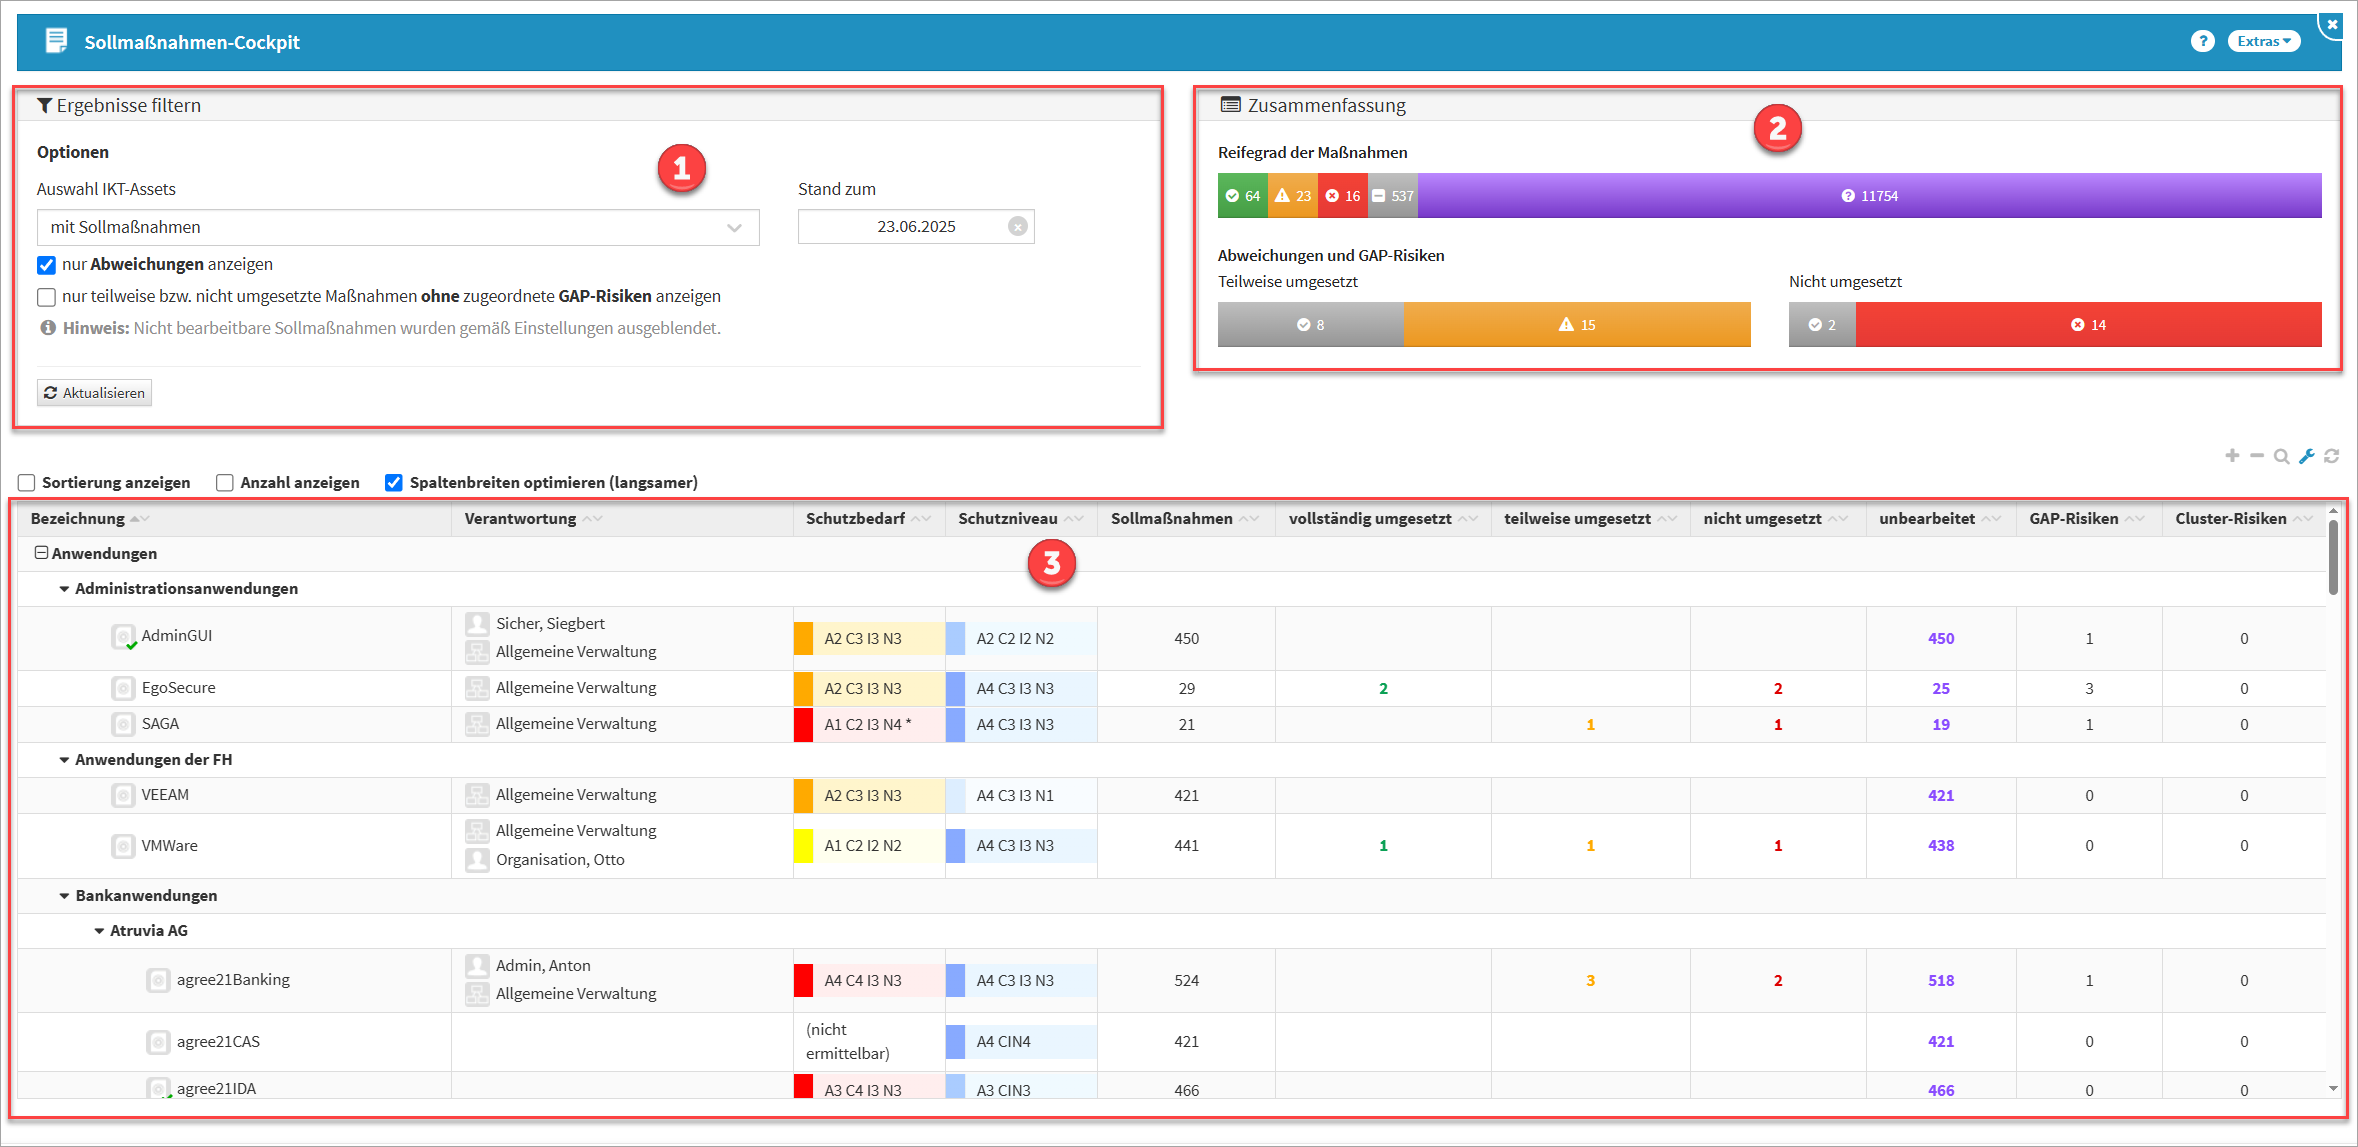Click the Aktualisieren button
This screenshot has height=1147, width=2358.
[94, 393]
